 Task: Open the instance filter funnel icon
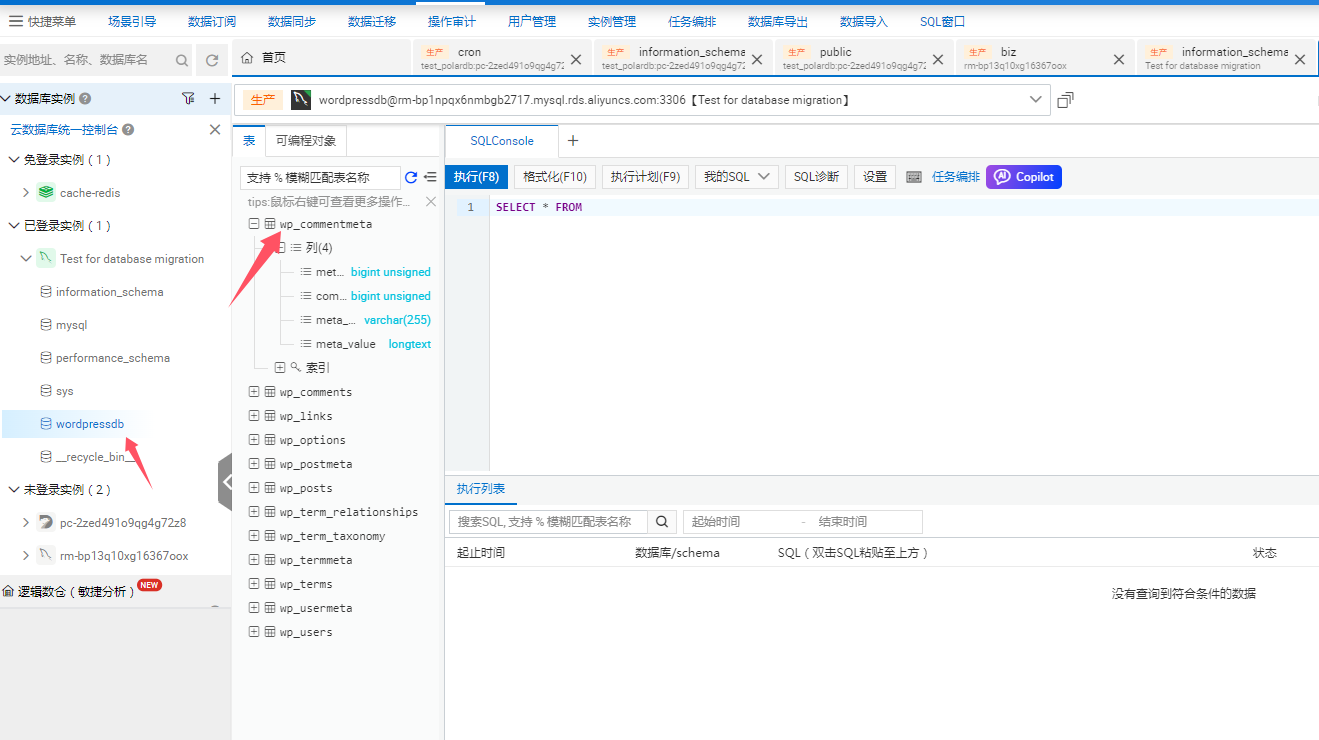pos(188,98)
